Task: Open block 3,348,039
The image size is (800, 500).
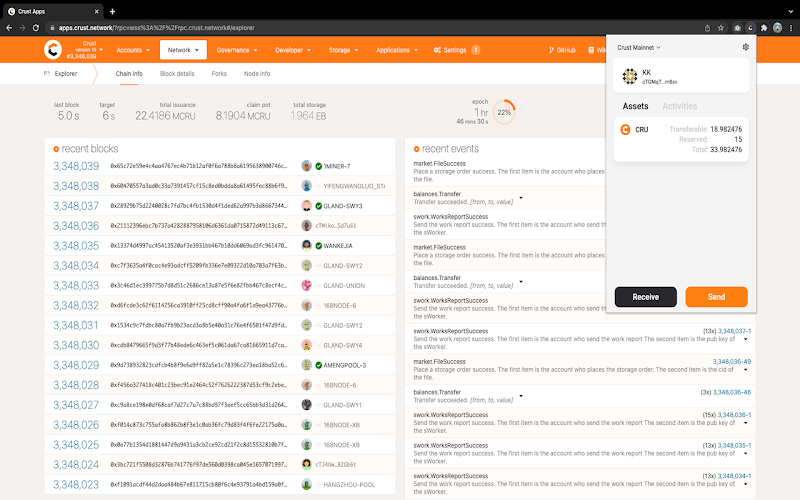Action: tap(76, 166)
